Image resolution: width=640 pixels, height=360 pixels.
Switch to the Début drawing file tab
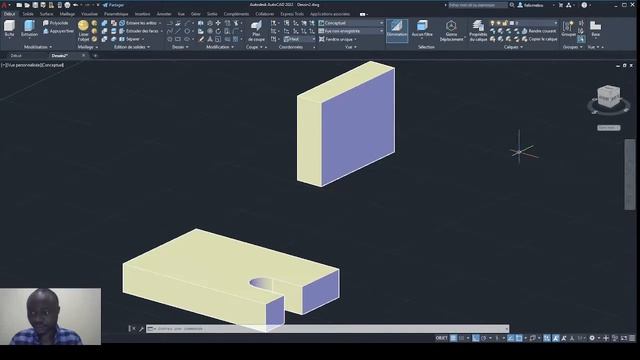pos(16,56)
